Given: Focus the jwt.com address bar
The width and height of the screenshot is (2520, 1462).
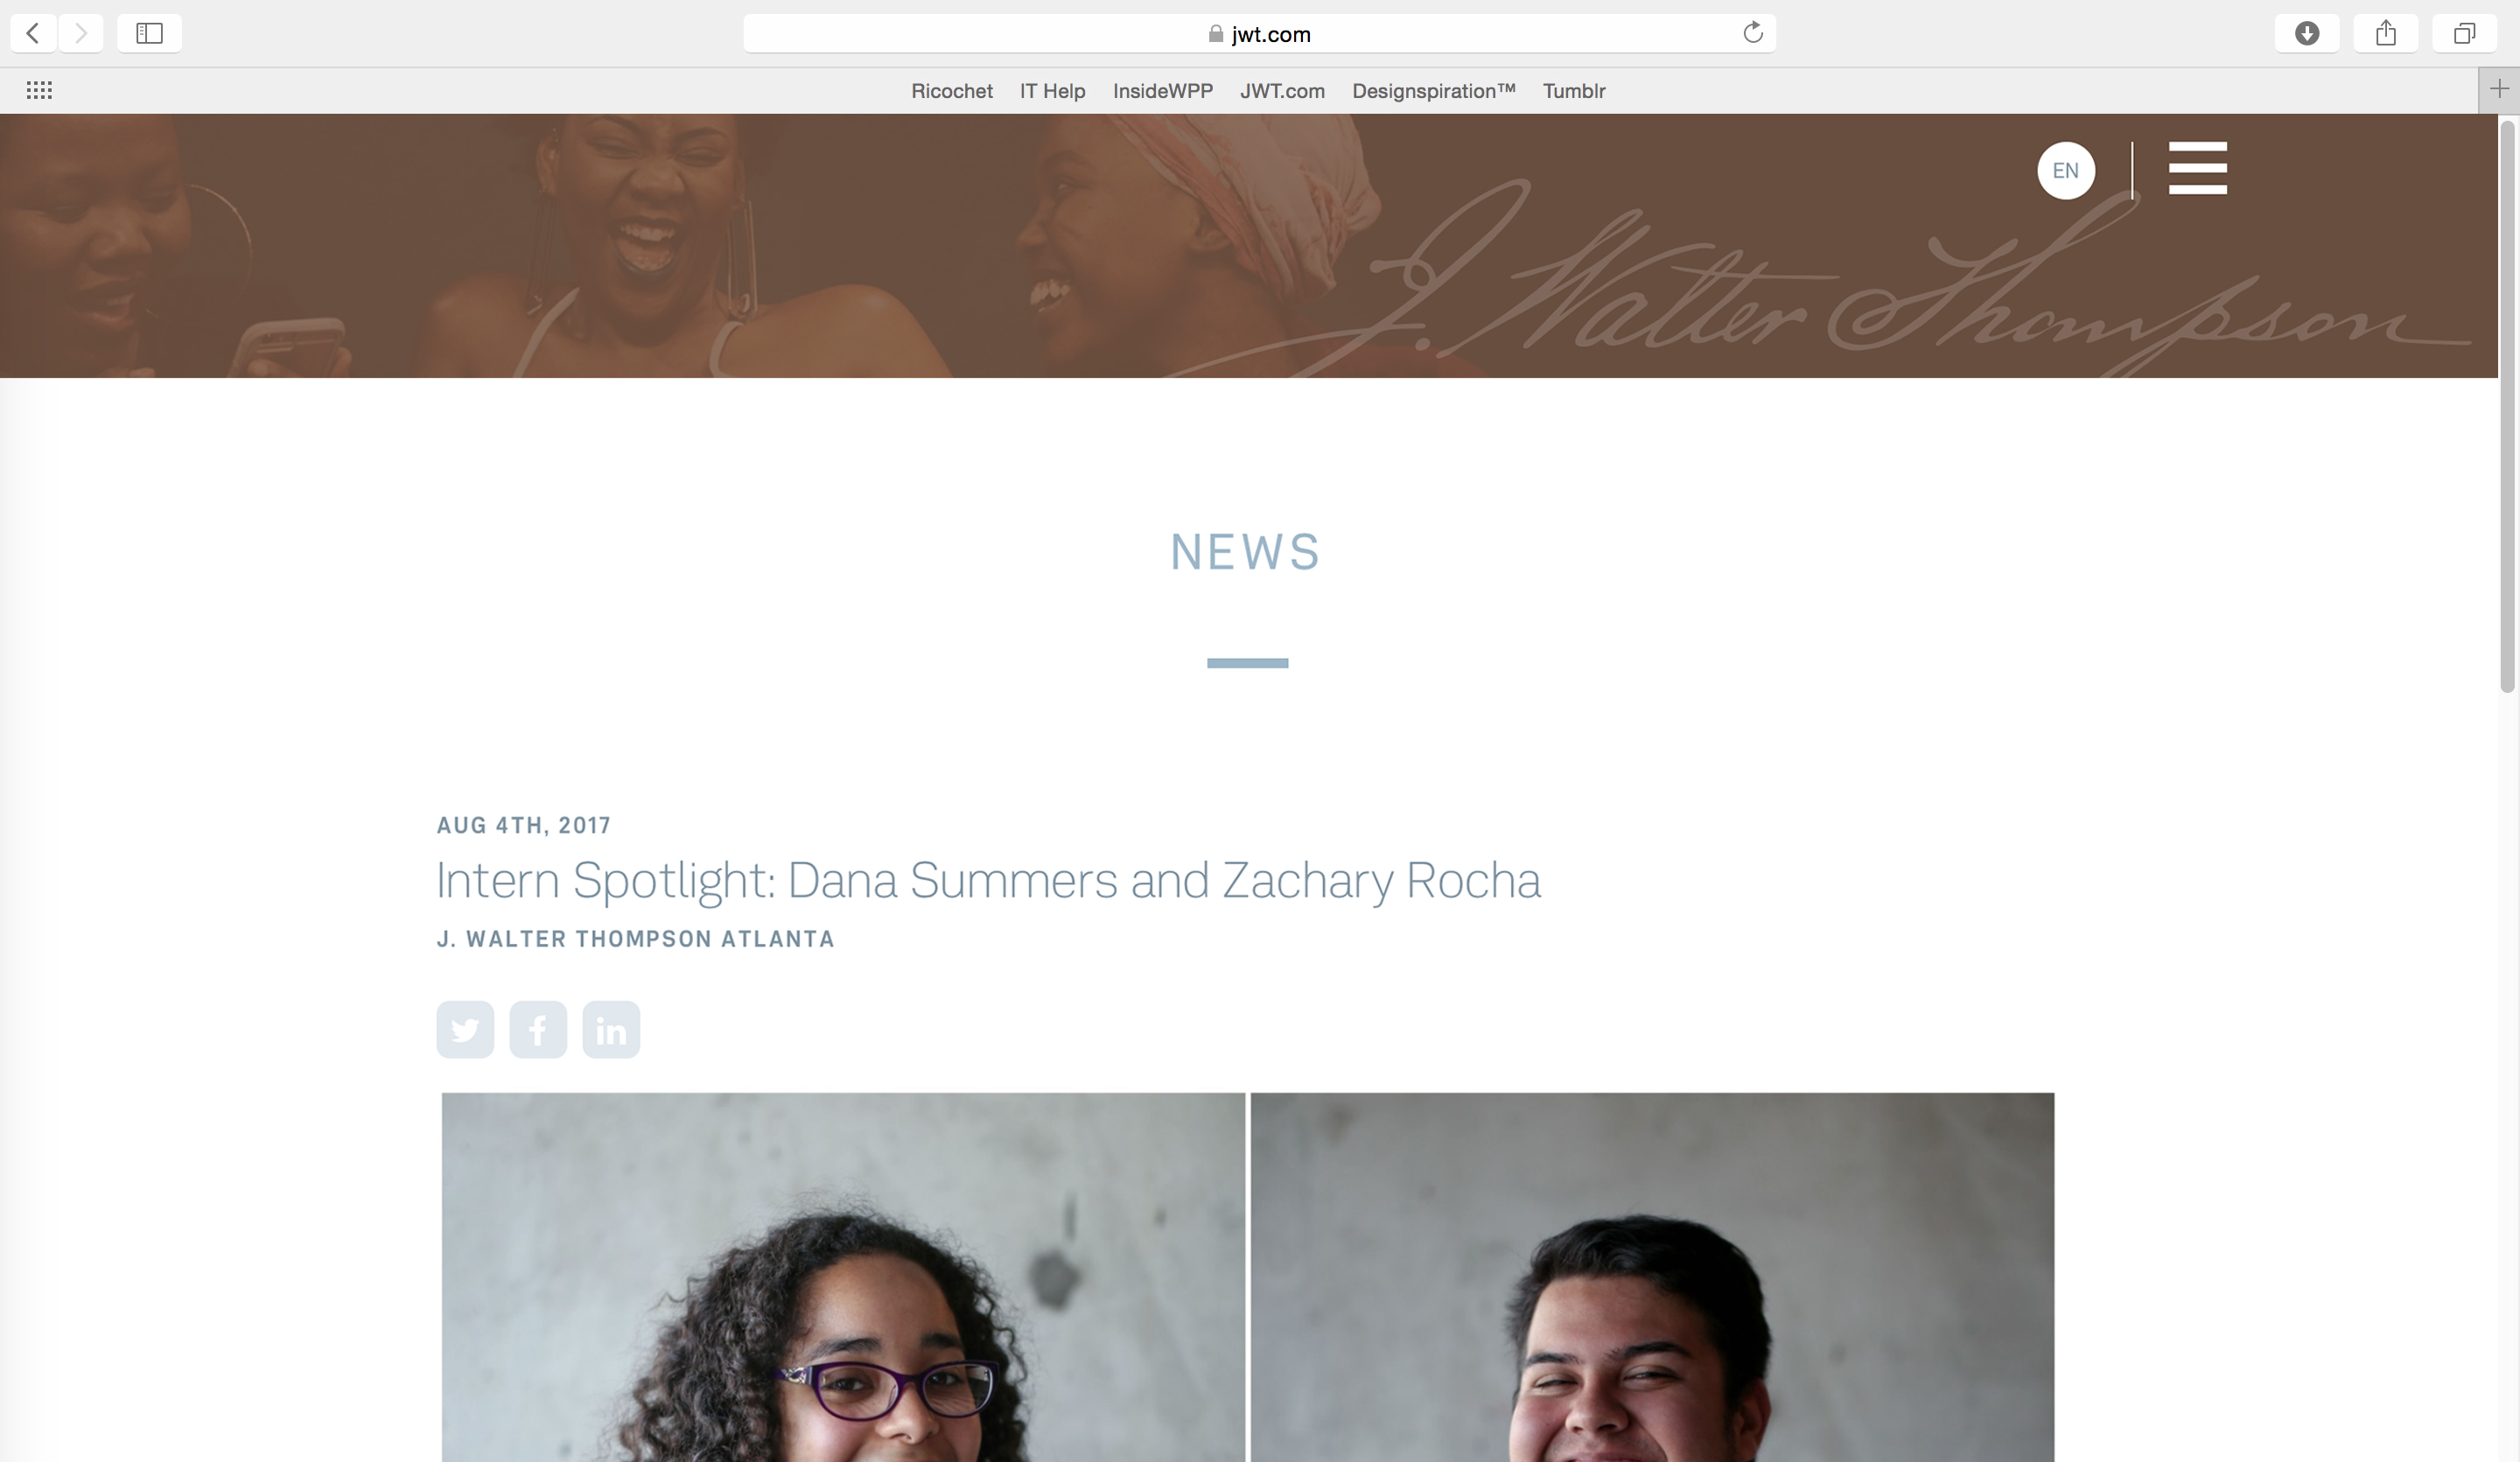Looking at the screenshot, I should pyautogui.click(x=1259, y=33).
